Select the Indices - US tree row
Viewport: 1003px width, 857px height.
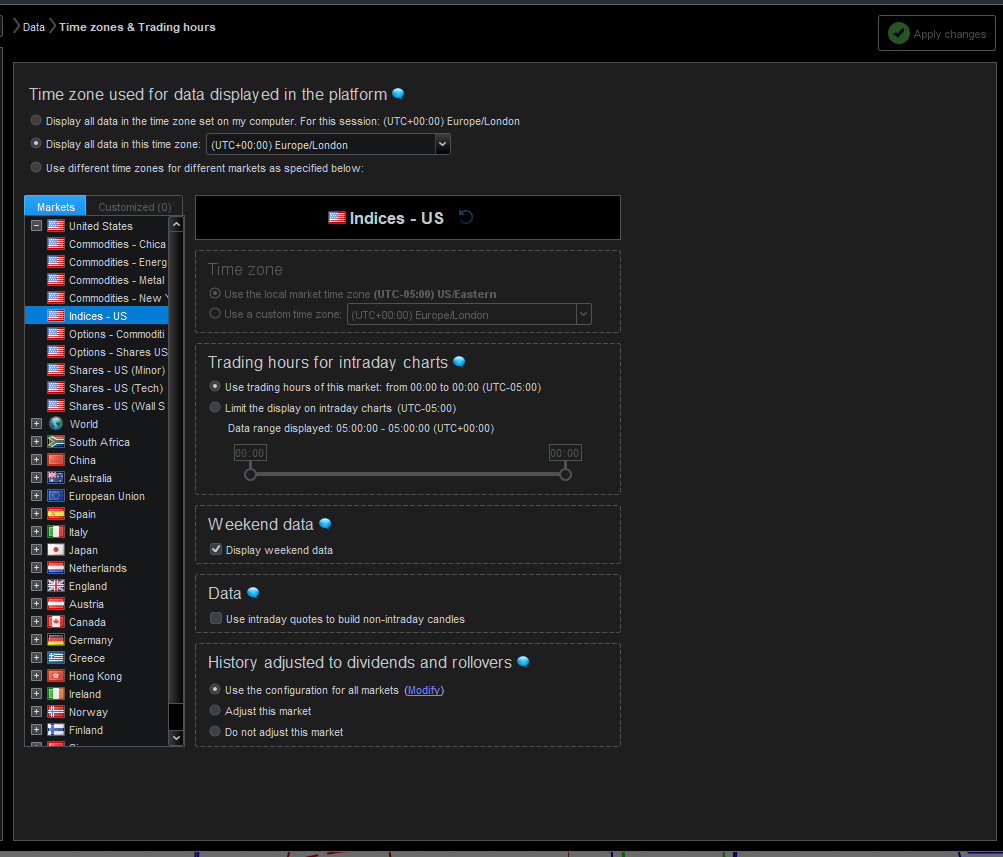tap(97, 316)
